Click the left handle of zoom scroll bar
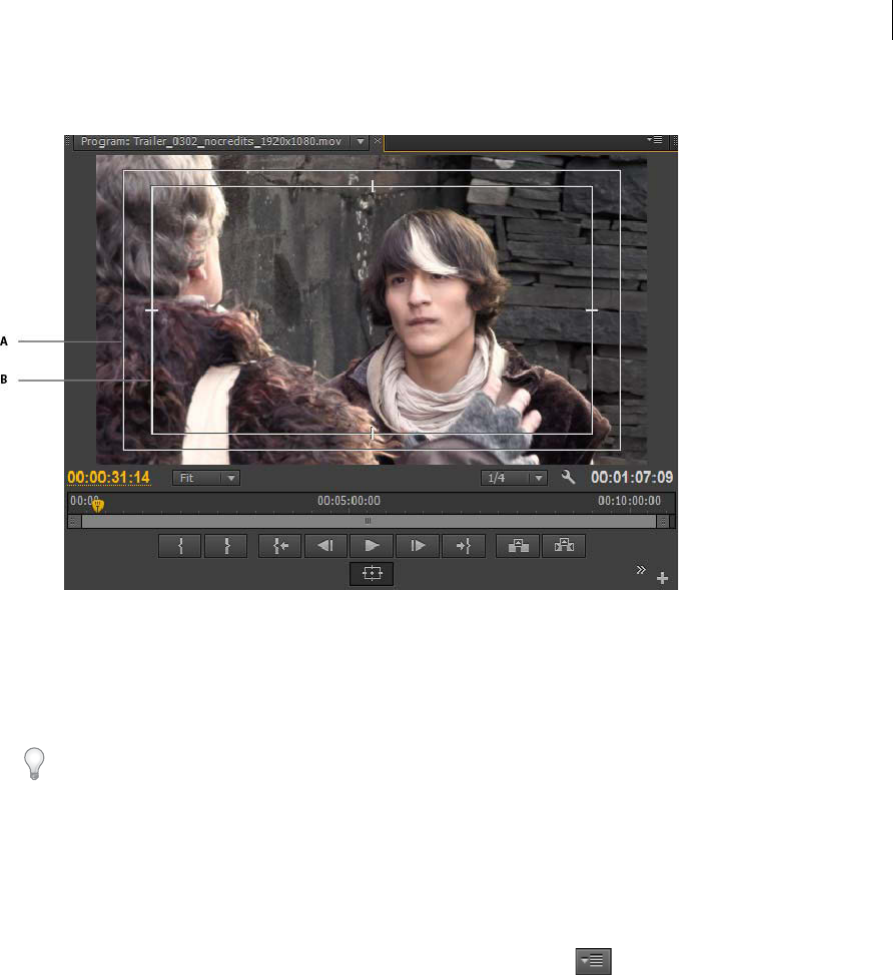 74,521
